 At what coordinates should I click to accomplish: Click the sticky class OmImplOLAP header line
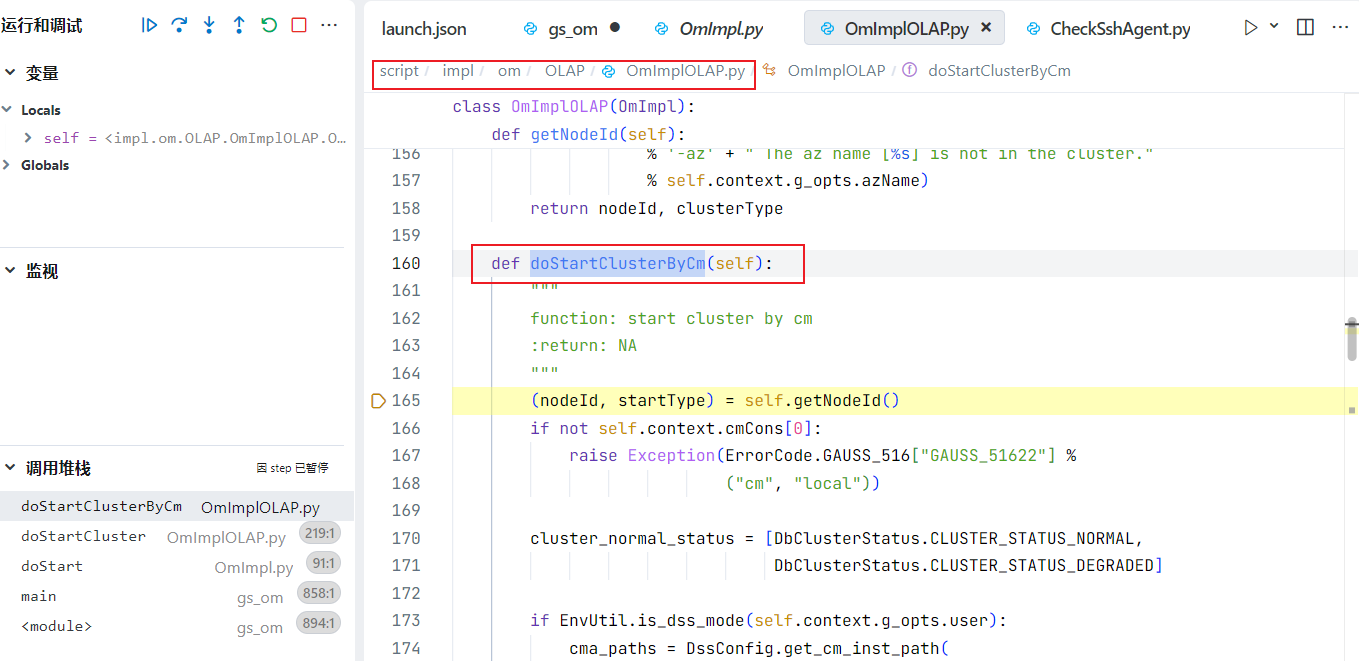tap(573, 107)
